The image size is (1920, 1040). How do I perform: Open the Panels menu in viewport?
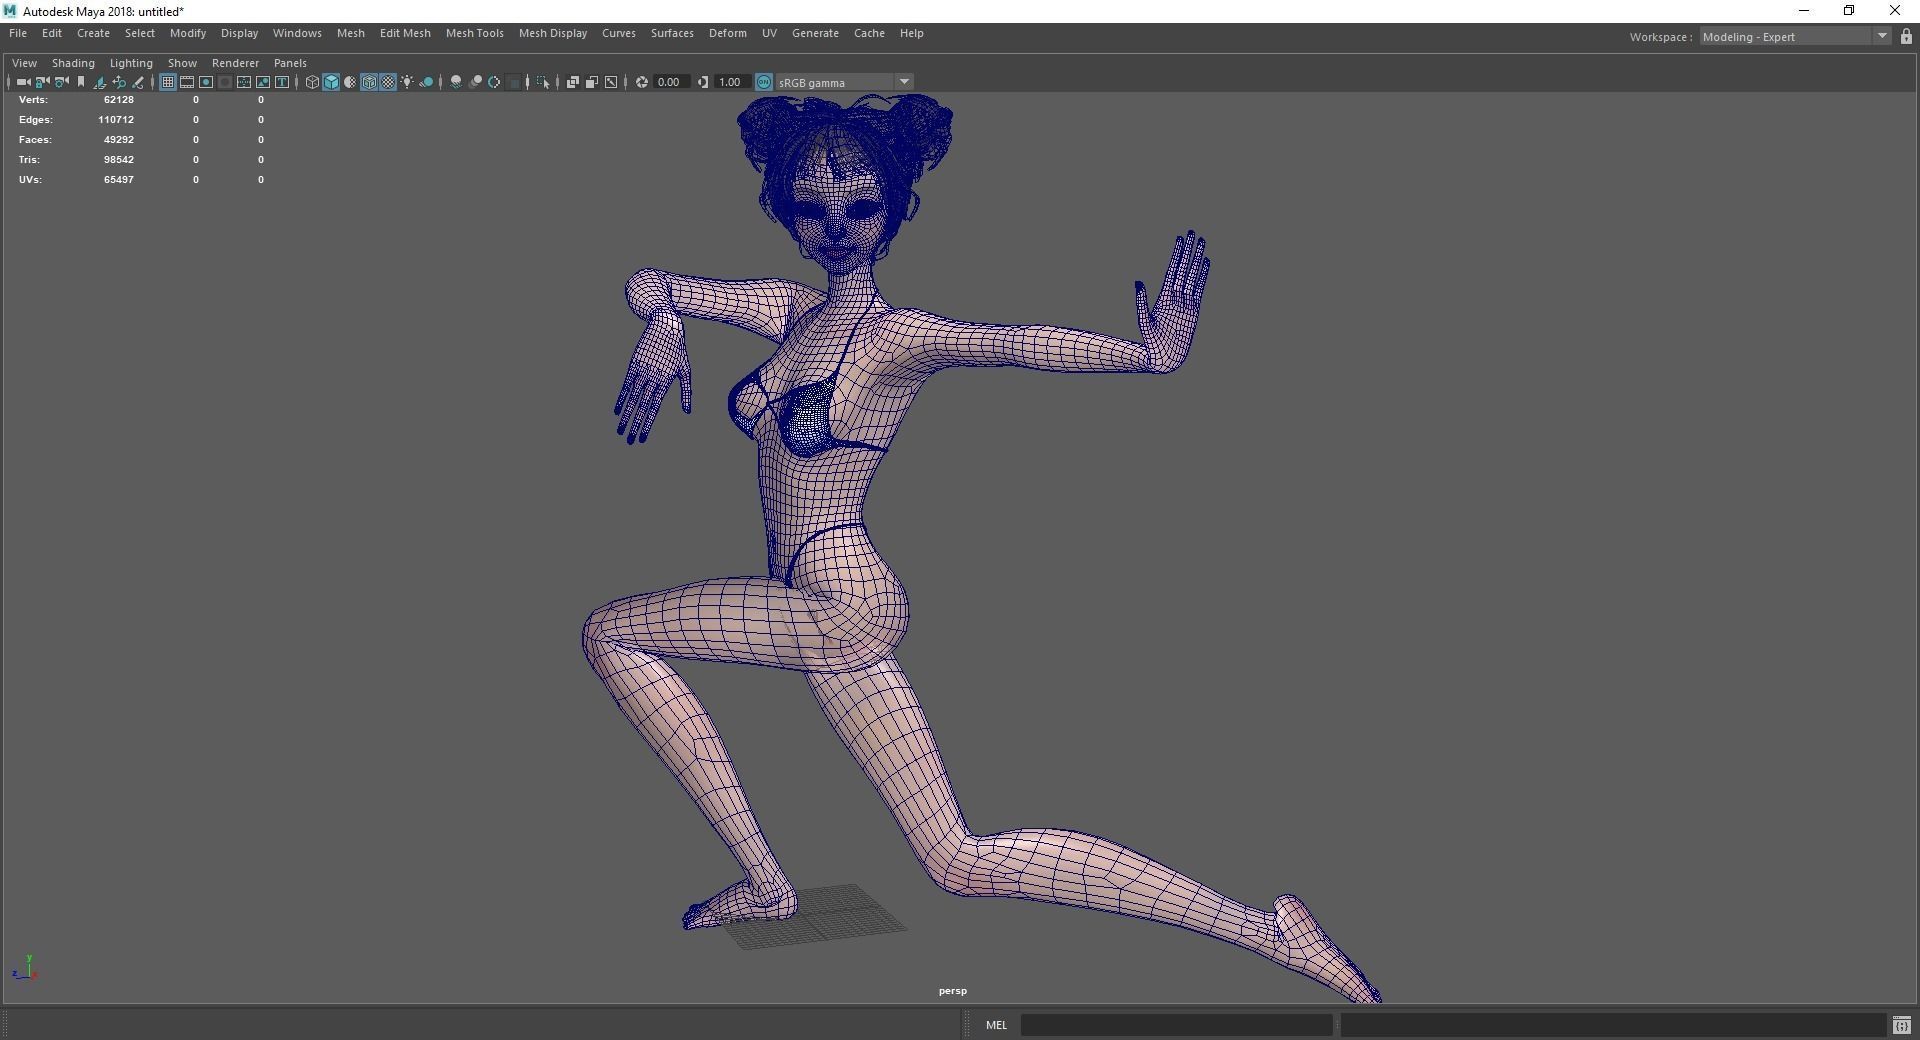tap(290, 63)
